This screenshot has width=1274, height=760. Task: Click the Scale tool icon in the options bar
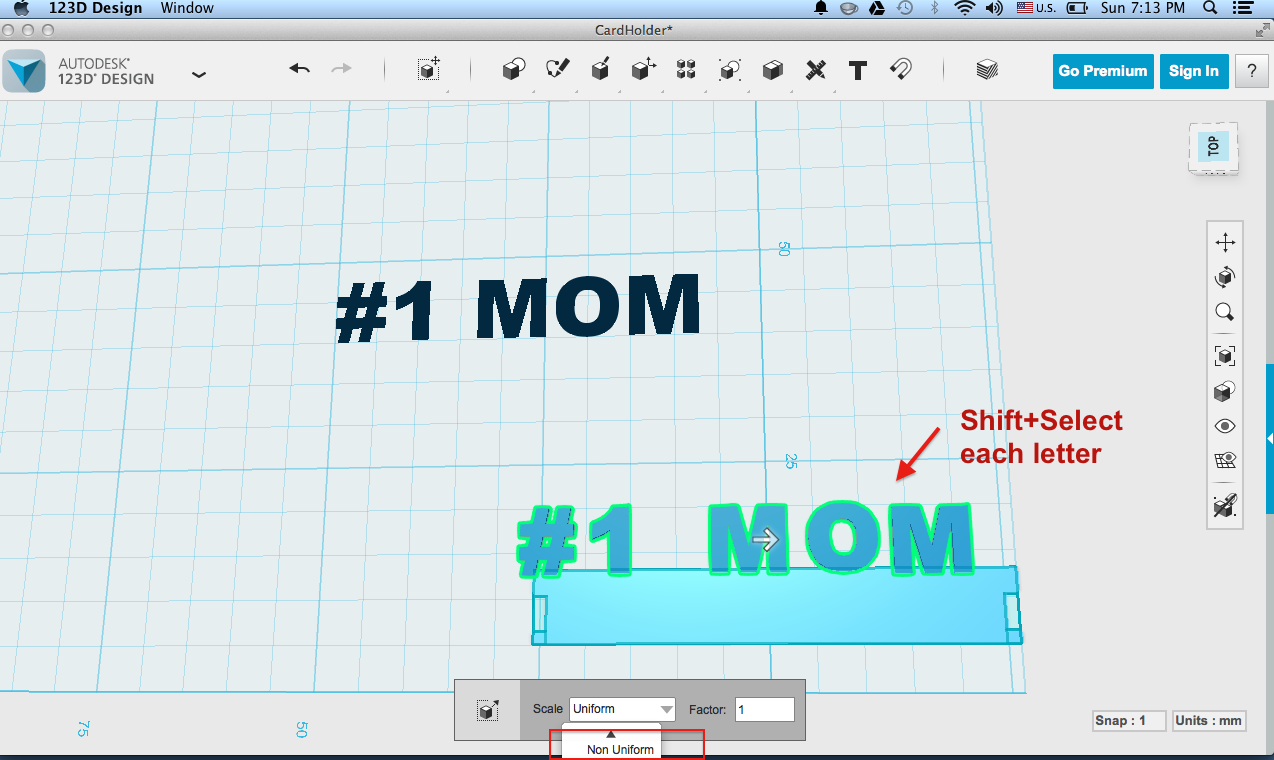click(x=488, y=710)
